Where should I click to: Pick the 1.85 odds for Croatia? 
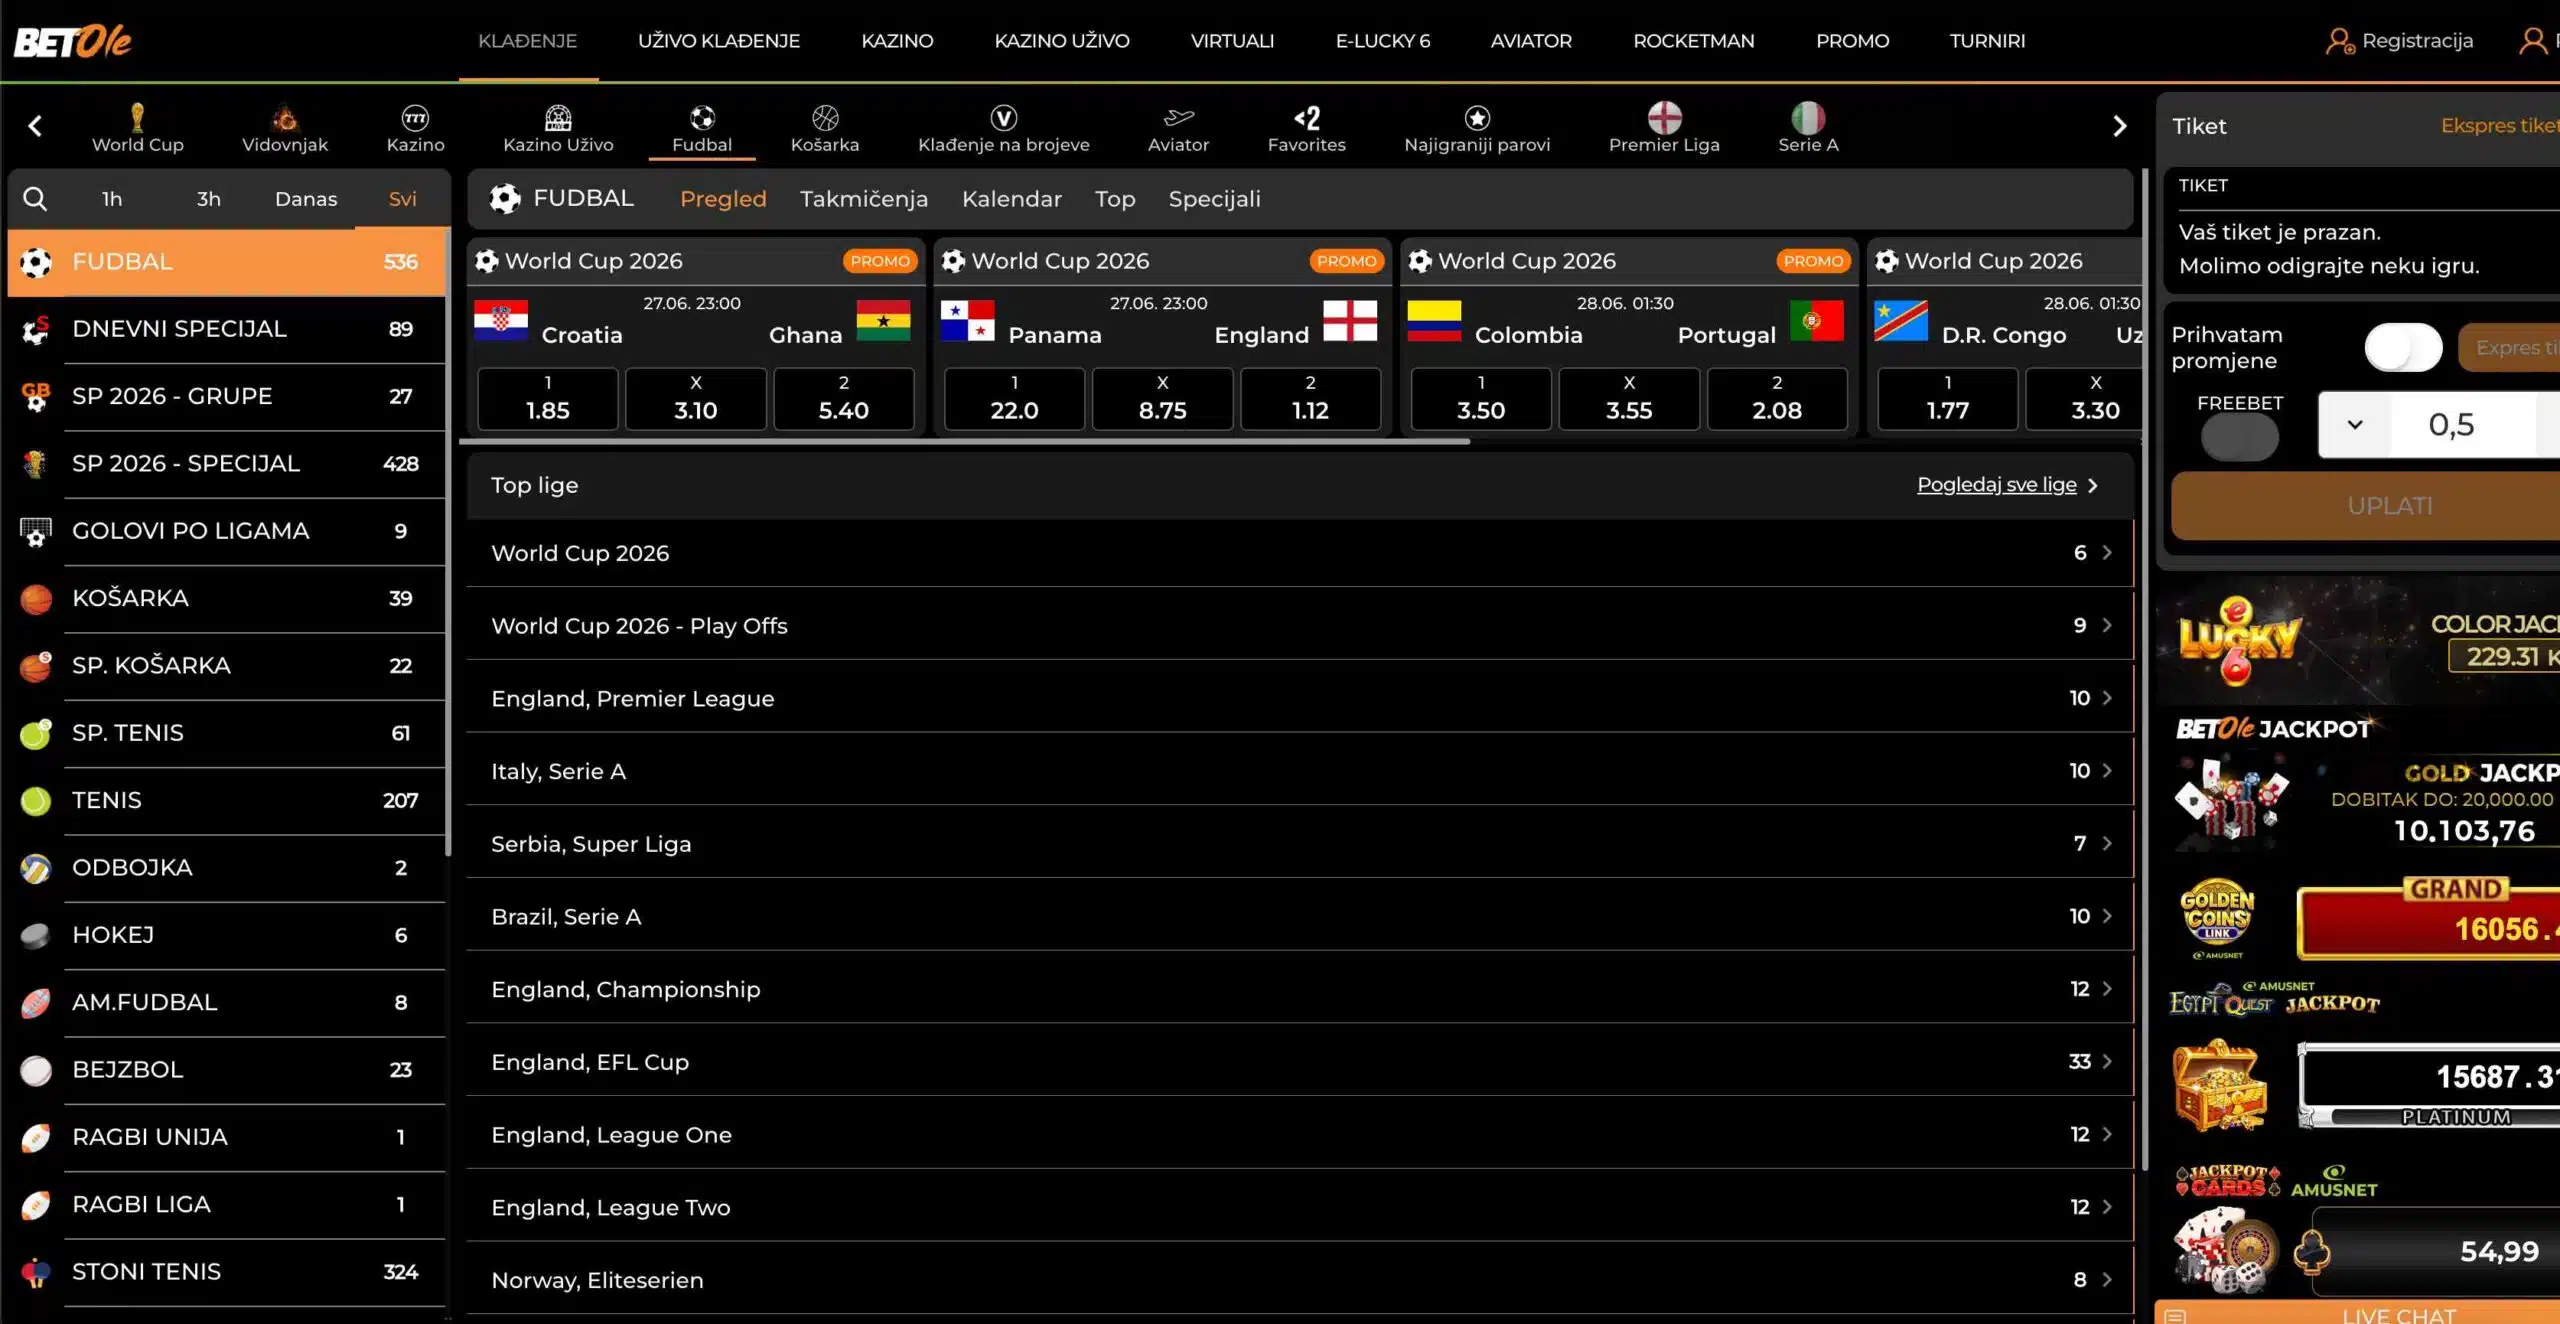(x=547, y=398)
